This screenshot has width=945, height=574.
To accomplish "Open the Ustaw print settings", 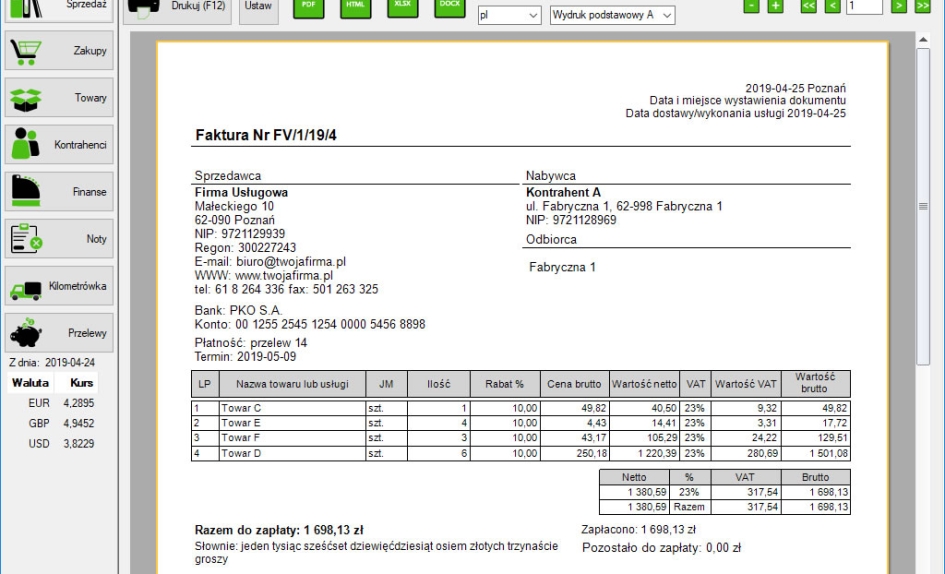I will click(x=258, y=8).
